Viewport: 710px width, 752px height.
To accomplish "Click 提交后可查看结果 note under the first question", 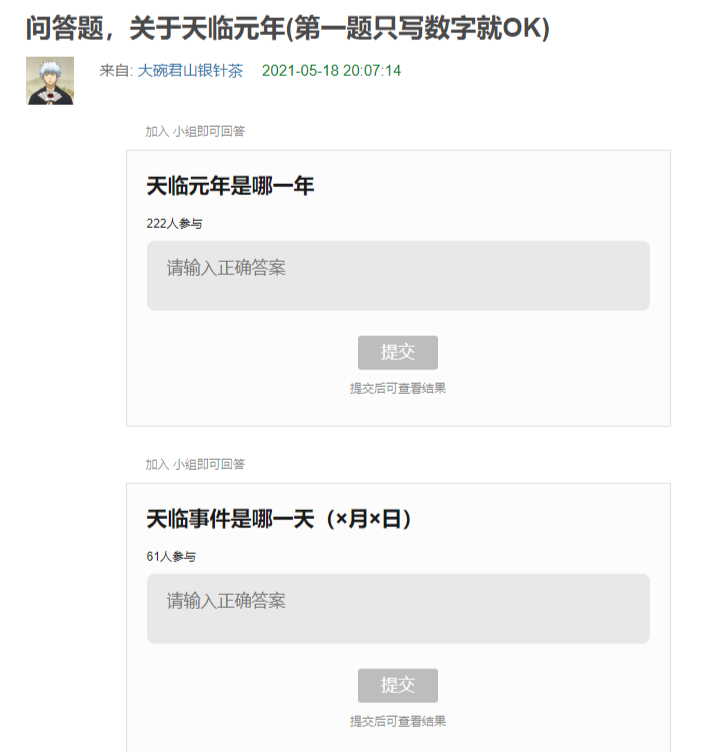I will [x=398, y=388].
